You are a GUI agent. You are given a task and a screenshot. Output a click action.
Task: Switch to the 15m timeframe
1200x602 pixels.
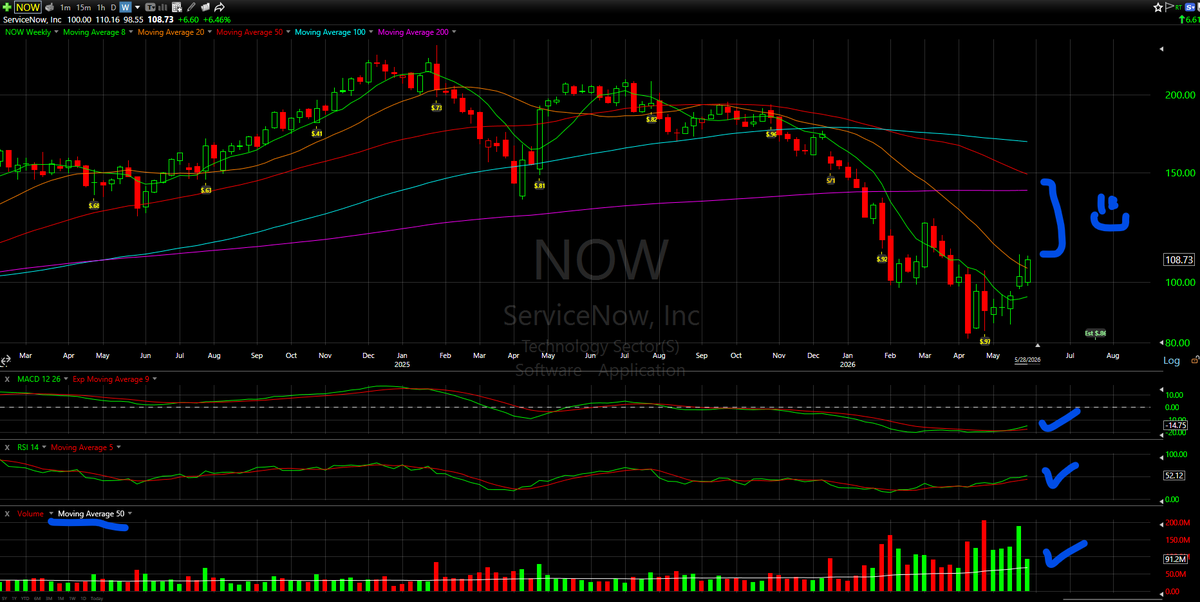pos(83,7)
